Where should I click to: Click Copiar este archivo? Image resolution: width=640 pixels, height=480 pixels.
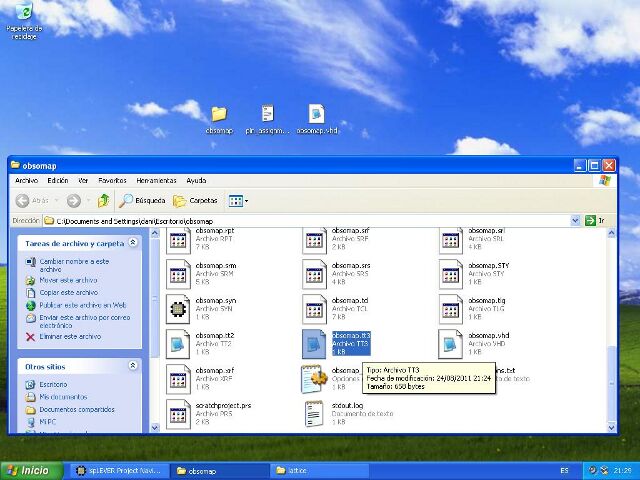pos(62,293)
